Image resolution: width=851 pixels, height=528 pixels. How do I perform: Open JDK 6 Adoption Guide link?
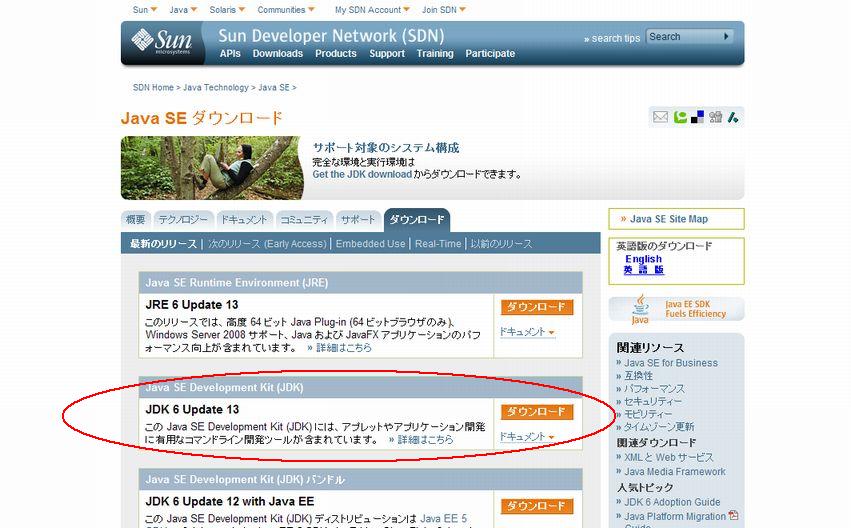click(672, 502)
